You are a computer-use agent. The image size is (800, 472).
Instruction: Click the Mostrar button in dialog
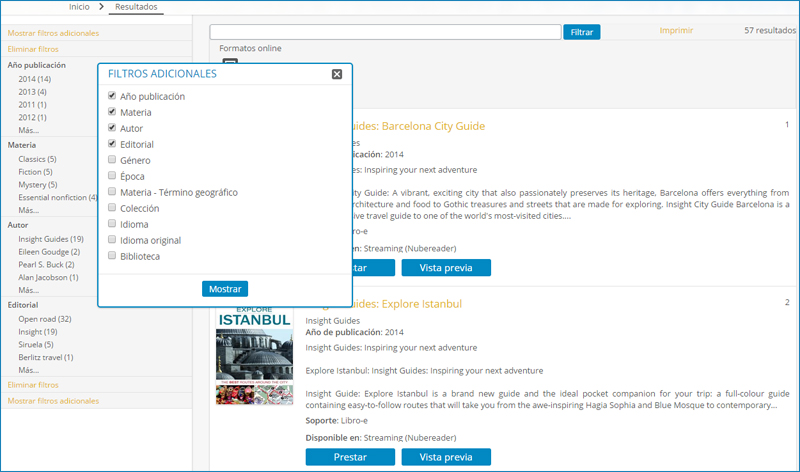[x=225, y=289]
